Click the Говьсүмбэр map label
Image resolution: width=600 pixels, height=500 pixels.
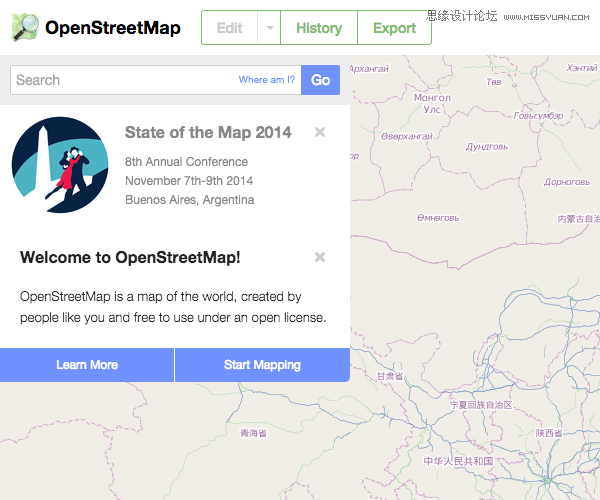538,116
